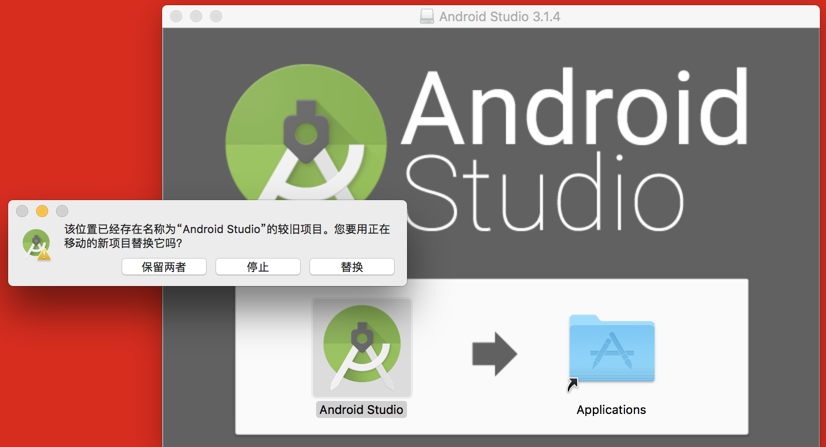Click the dialog message about replacing Android Studio
This screenshot has width=826, height=447.
[227, 236]
